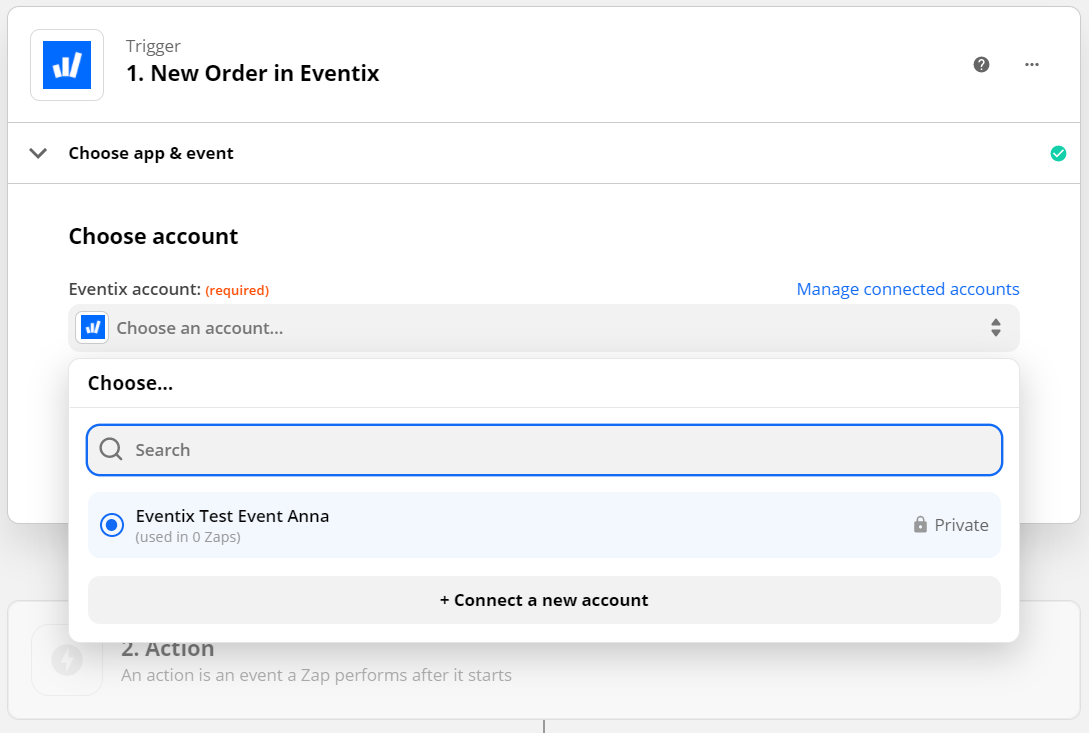The width and height of the screenshot is (1089, 733).
Task: Click the used in 0 Zaps text
Action: (x=188, y=537)
